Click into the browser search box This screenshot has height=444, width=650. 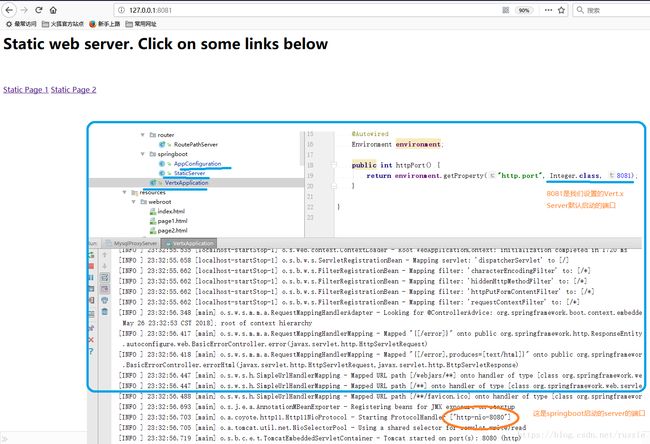[611, 10]
